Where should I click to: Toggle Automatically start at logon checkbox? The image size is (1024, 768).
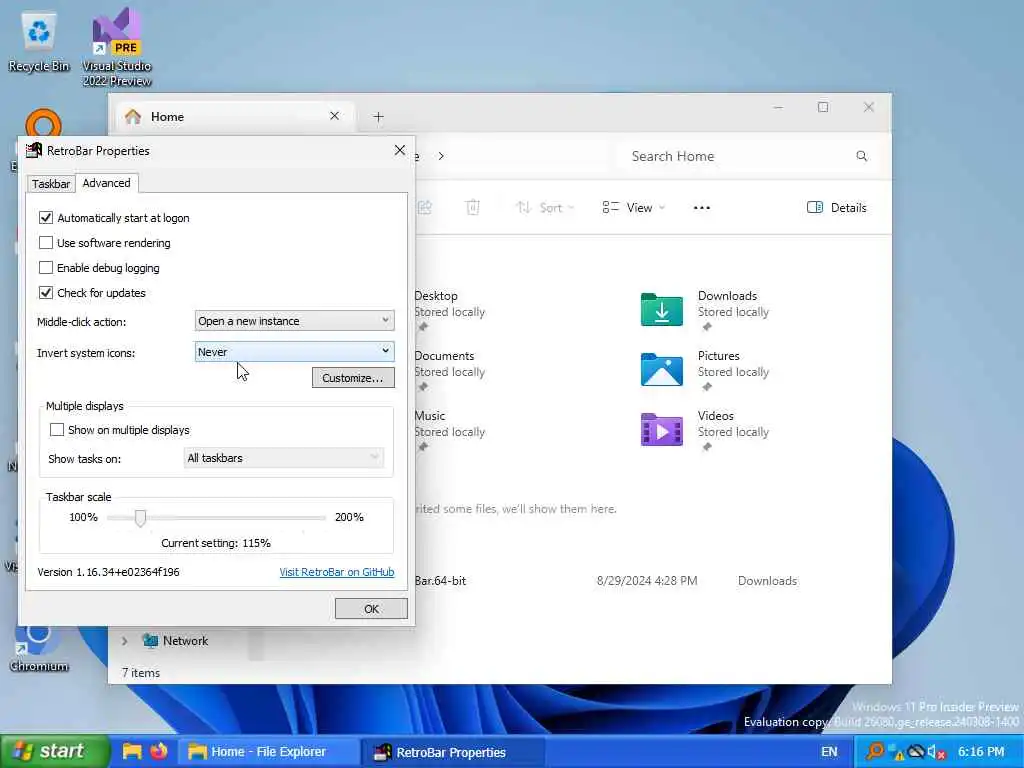(46, 217)
